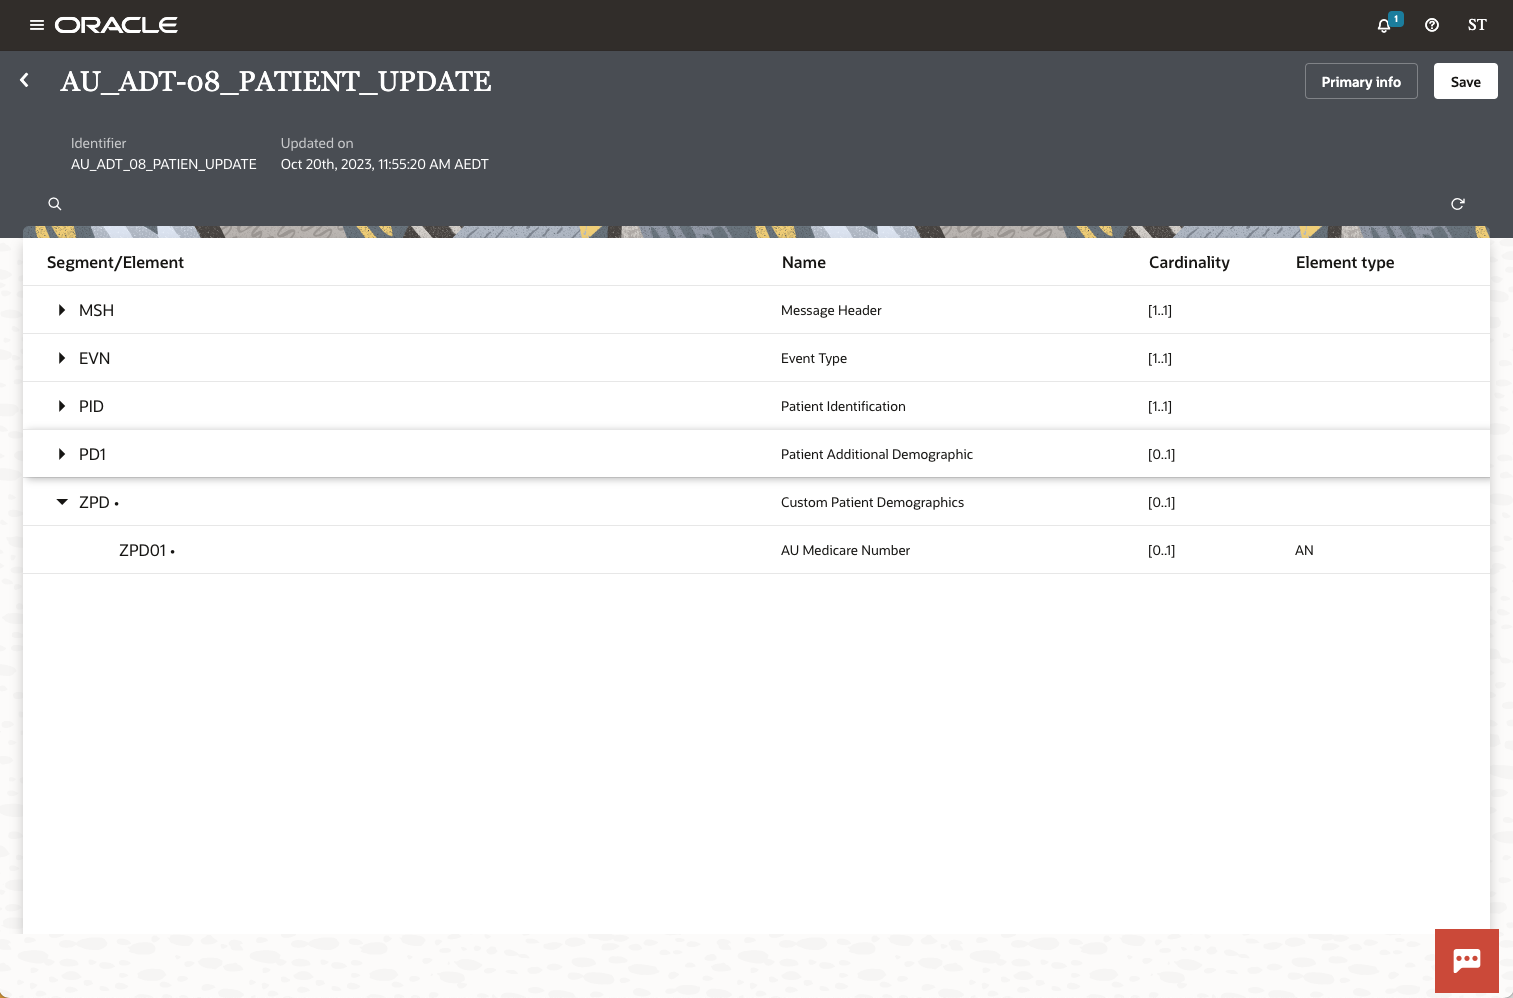Click the Segment/Element column header
Viewport: 1513px width, 998px height.
point(115,262)
